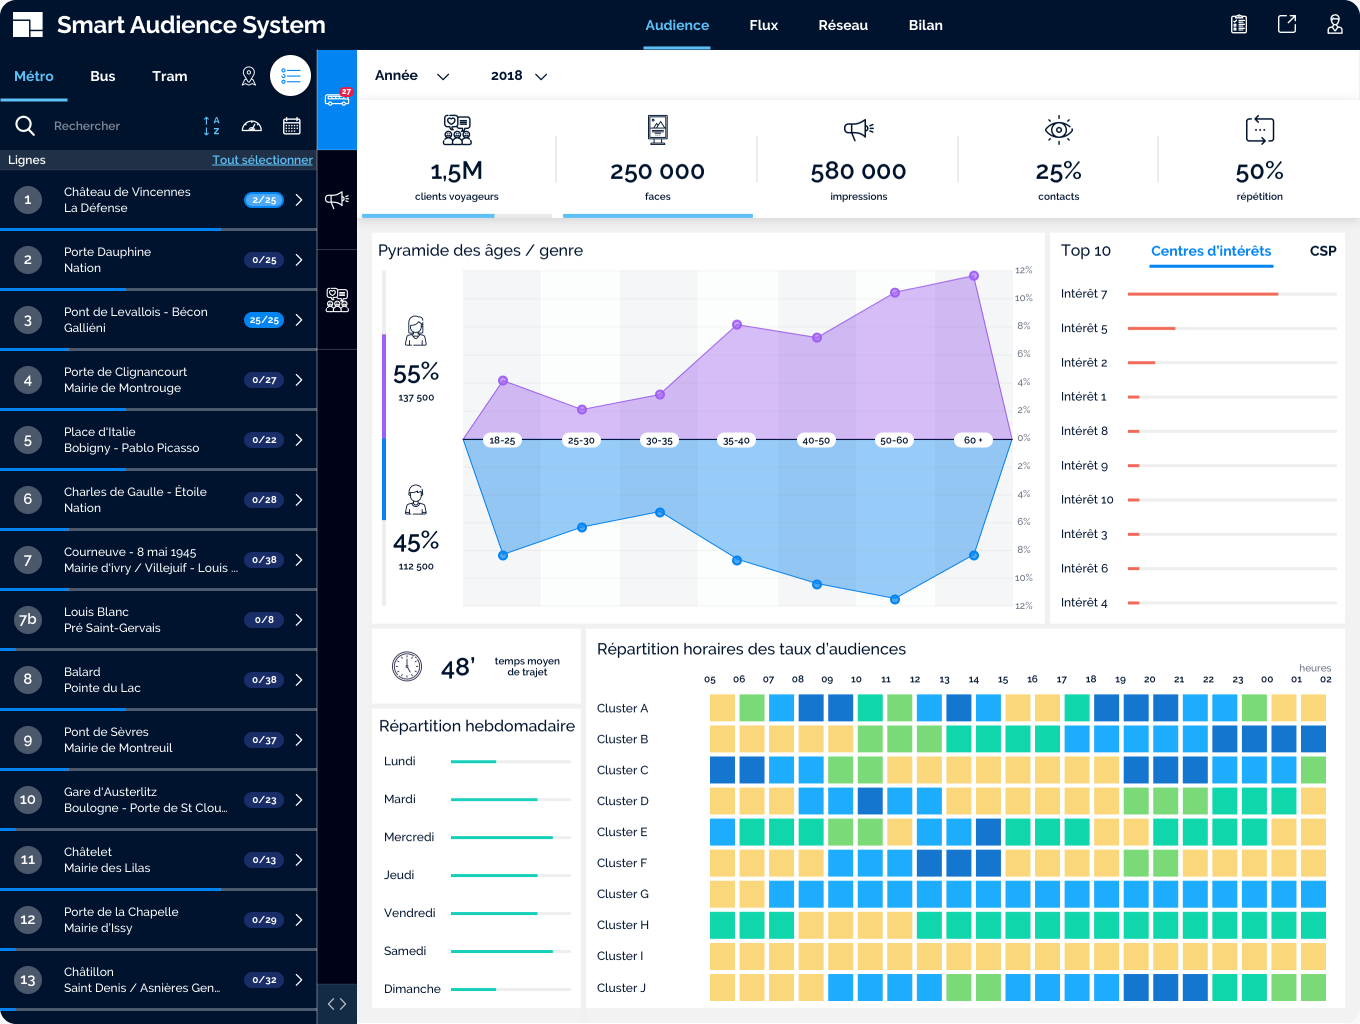Expand line 2 Porte Dauphine chevron

299,260
